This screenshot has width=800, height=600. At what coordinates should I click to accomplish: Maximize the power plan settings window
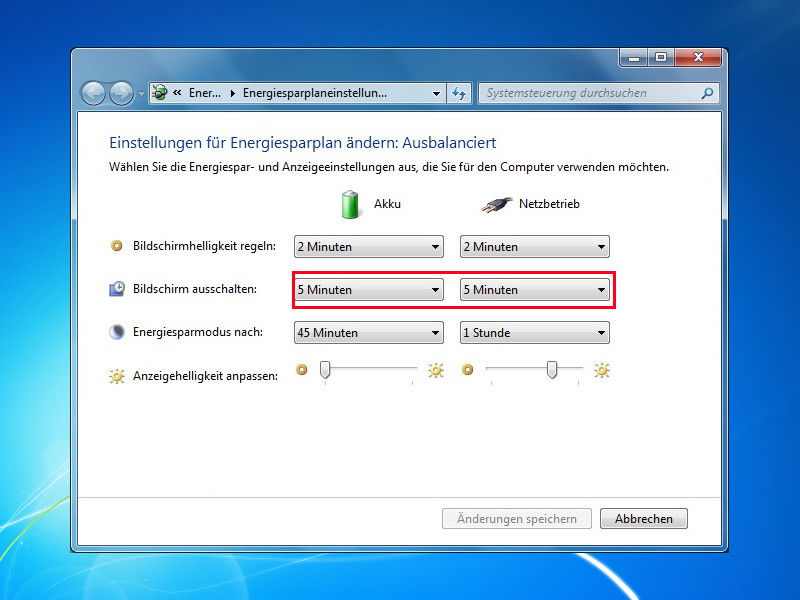(x=661, y=58)
